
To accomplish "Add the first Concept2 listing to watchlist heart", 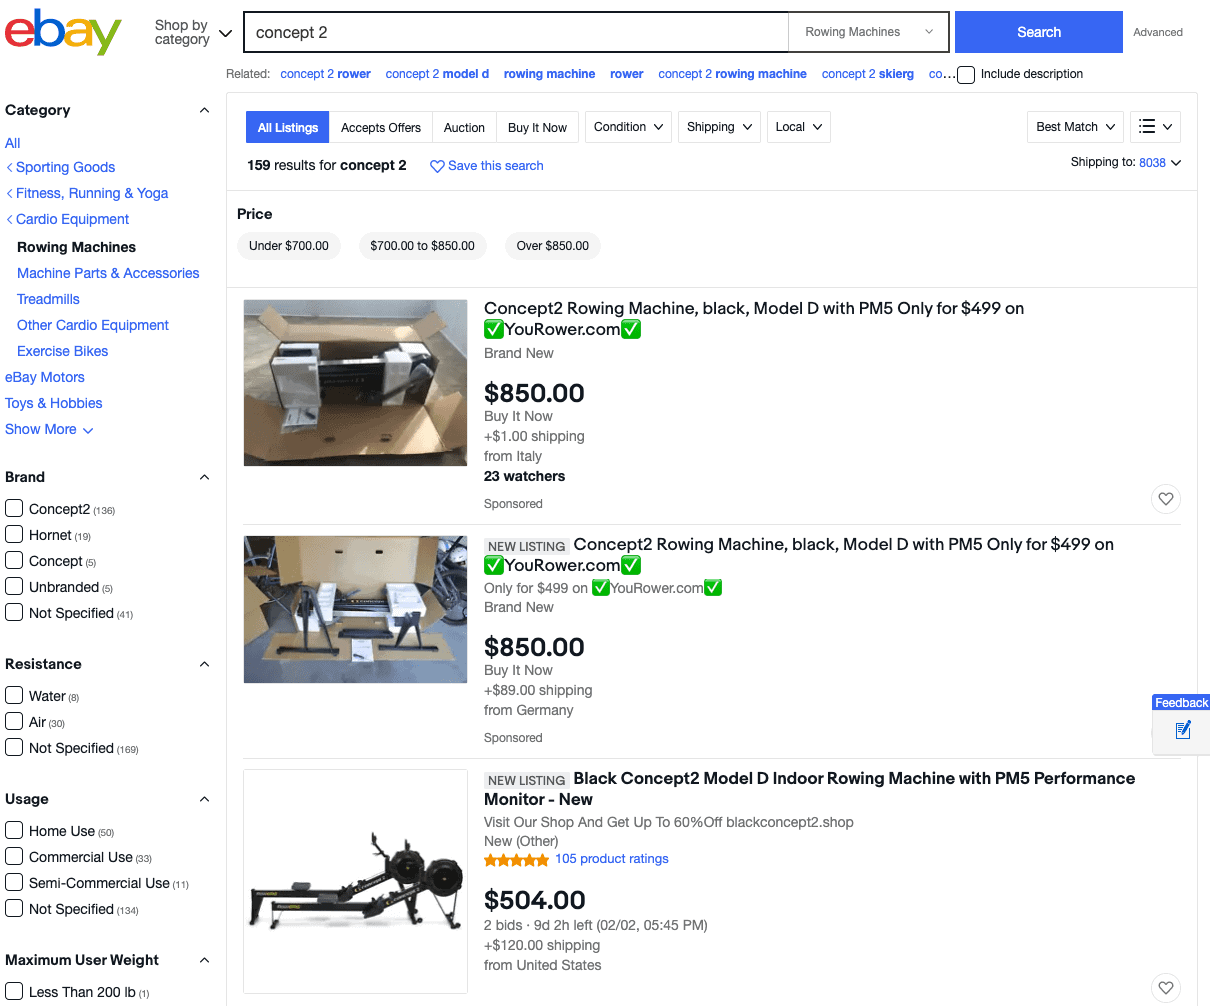I will (1165, 498).
